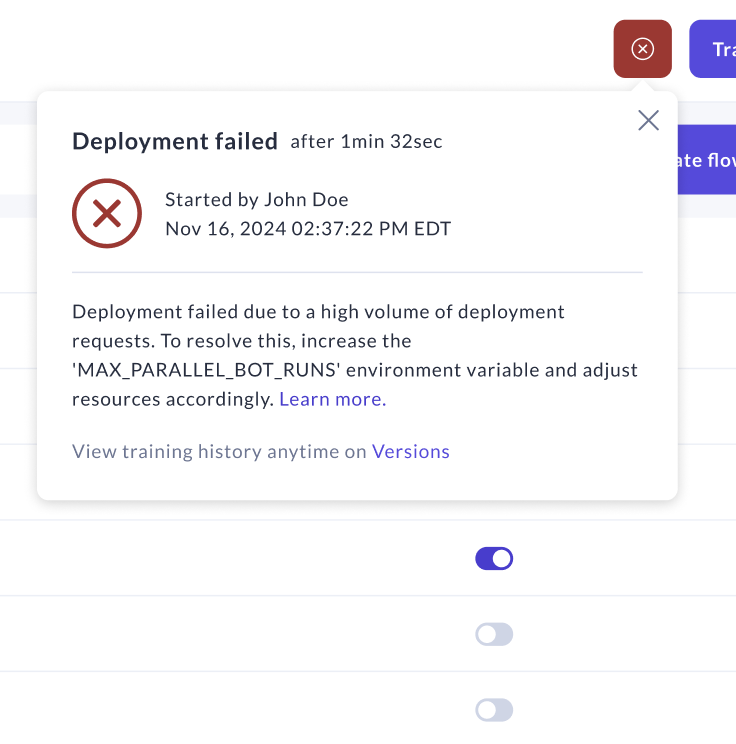
Task: Click the Create flow button
Action: [x=706, y=159]
